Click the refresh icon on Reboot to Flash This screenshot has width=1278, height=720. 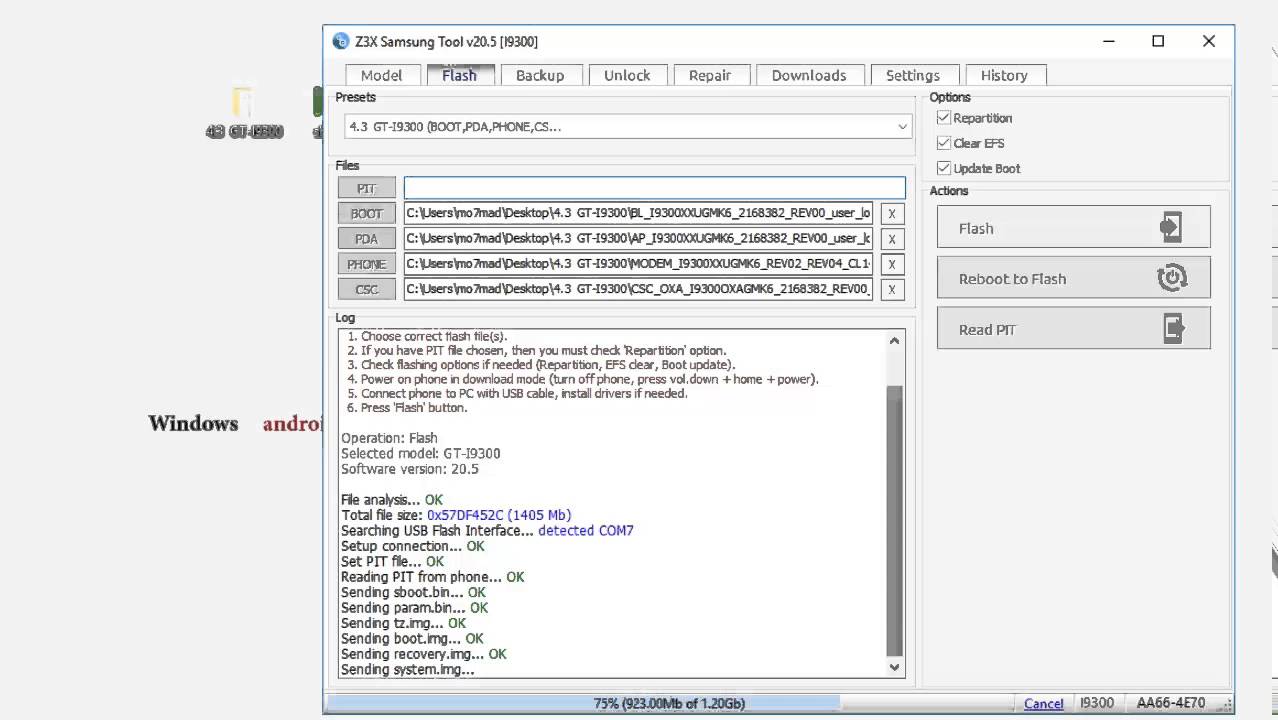point(1171,278)
